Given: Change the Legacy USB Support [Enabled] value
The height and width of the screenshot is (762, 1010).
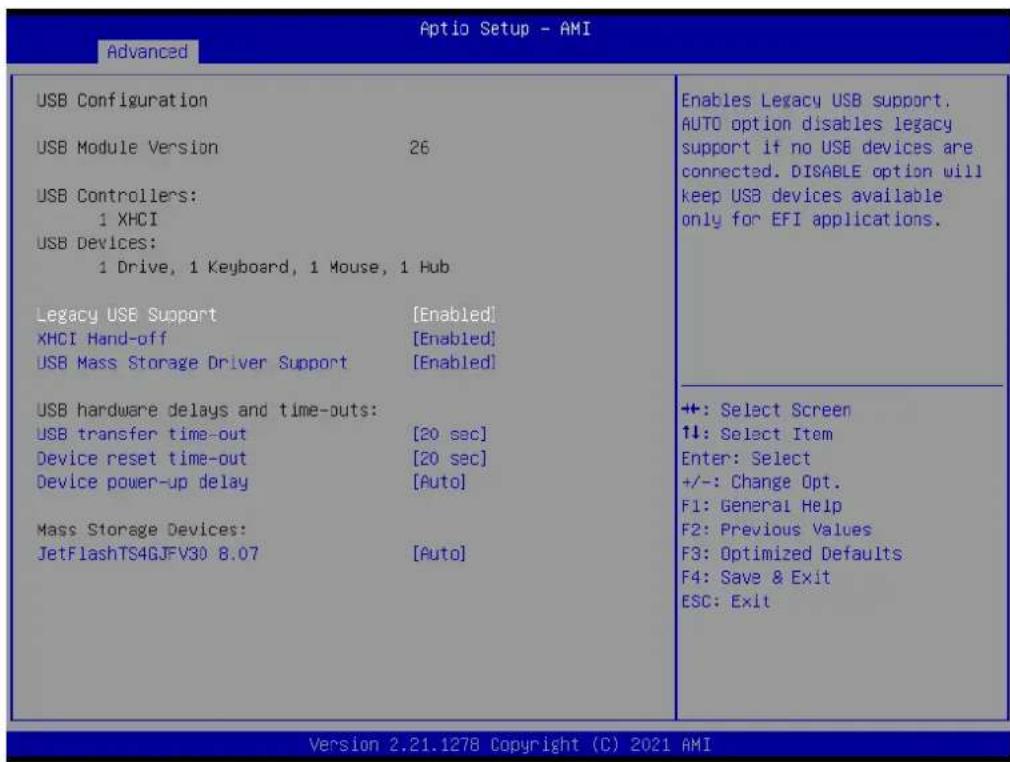Looking at the screenshot, I should (454, 315).
